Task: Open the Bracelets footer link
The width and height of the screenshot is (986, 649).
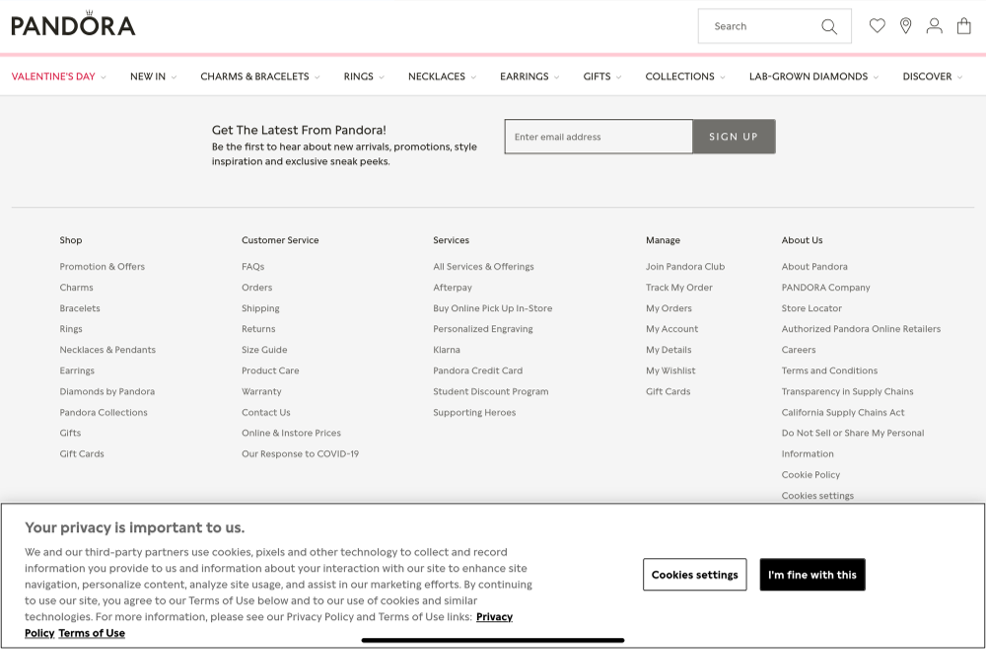Action: 80,308
